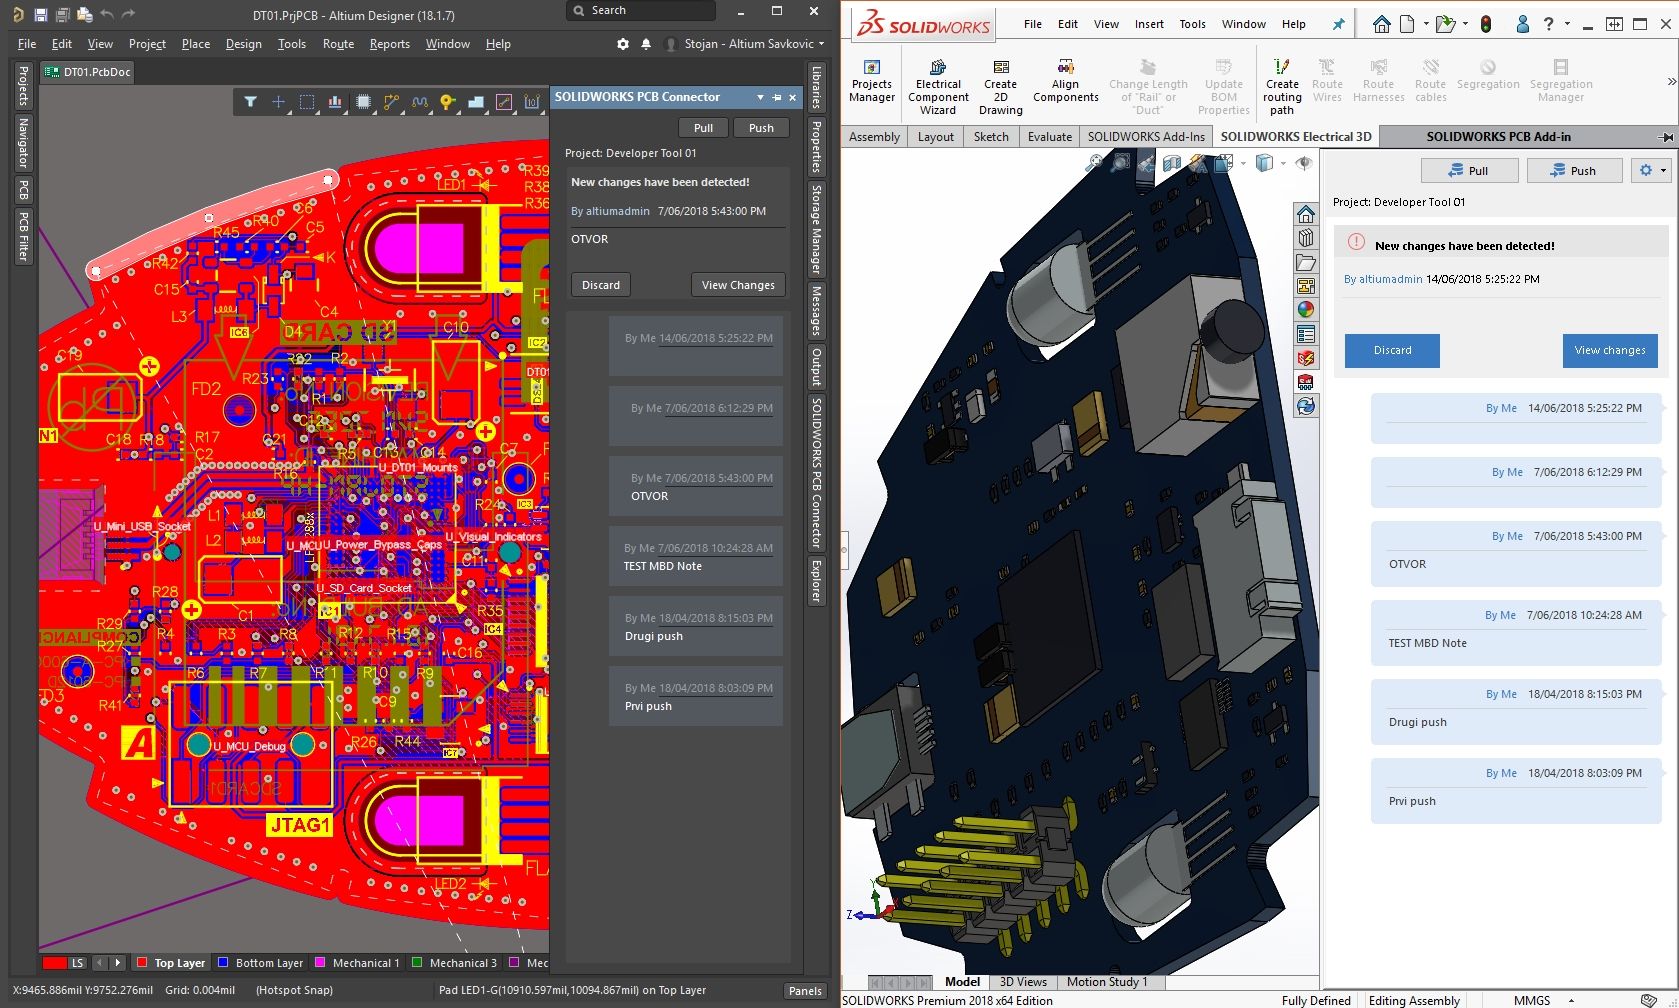This screenshot has width=1679, height=1008.
Task: Click the place component chip icon
Action: pyautogui.click(x=363, y=101)
